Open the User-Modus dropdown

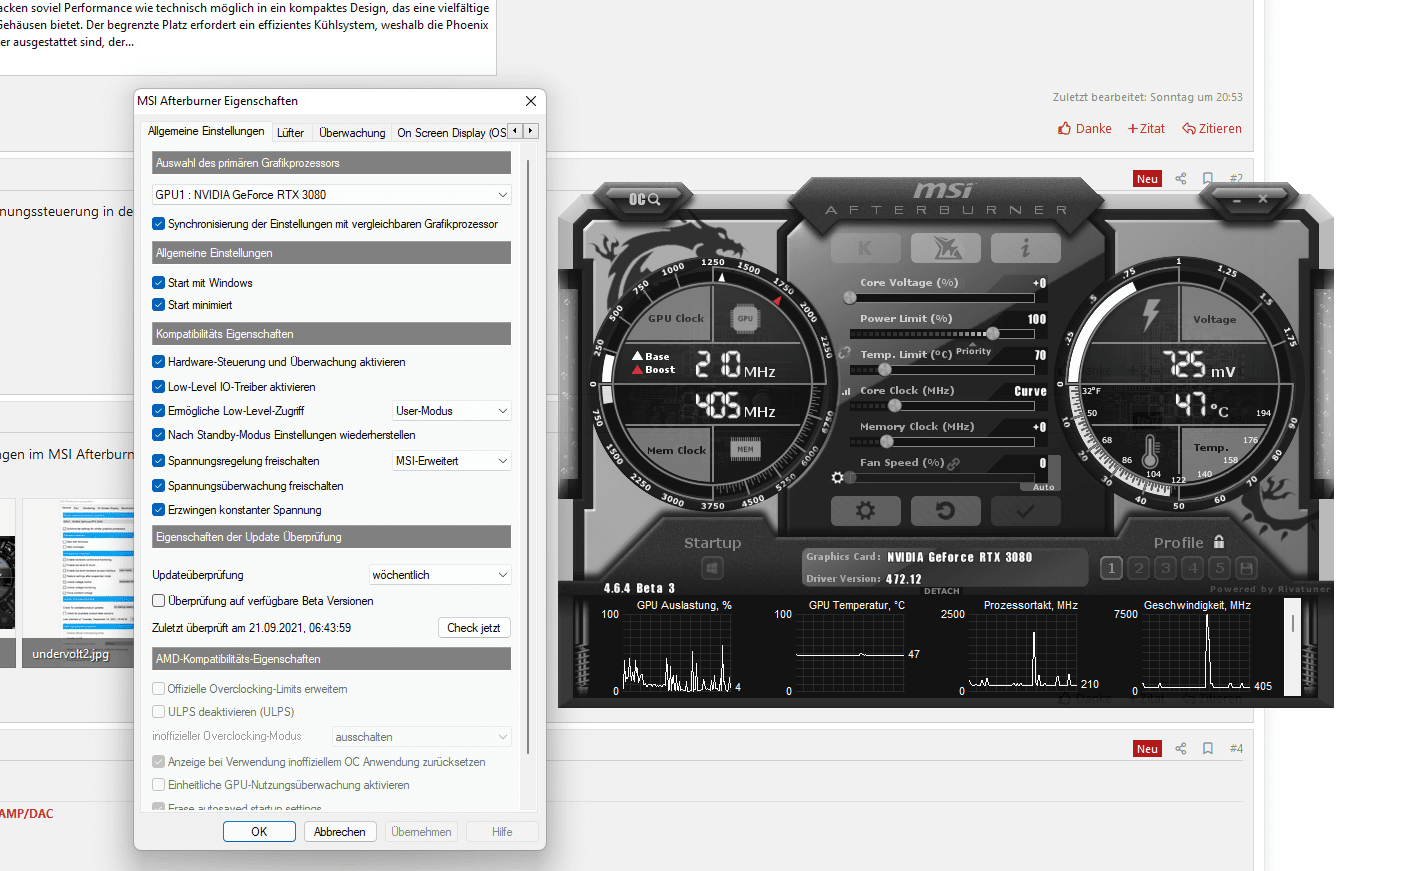(x=452, y=411)
